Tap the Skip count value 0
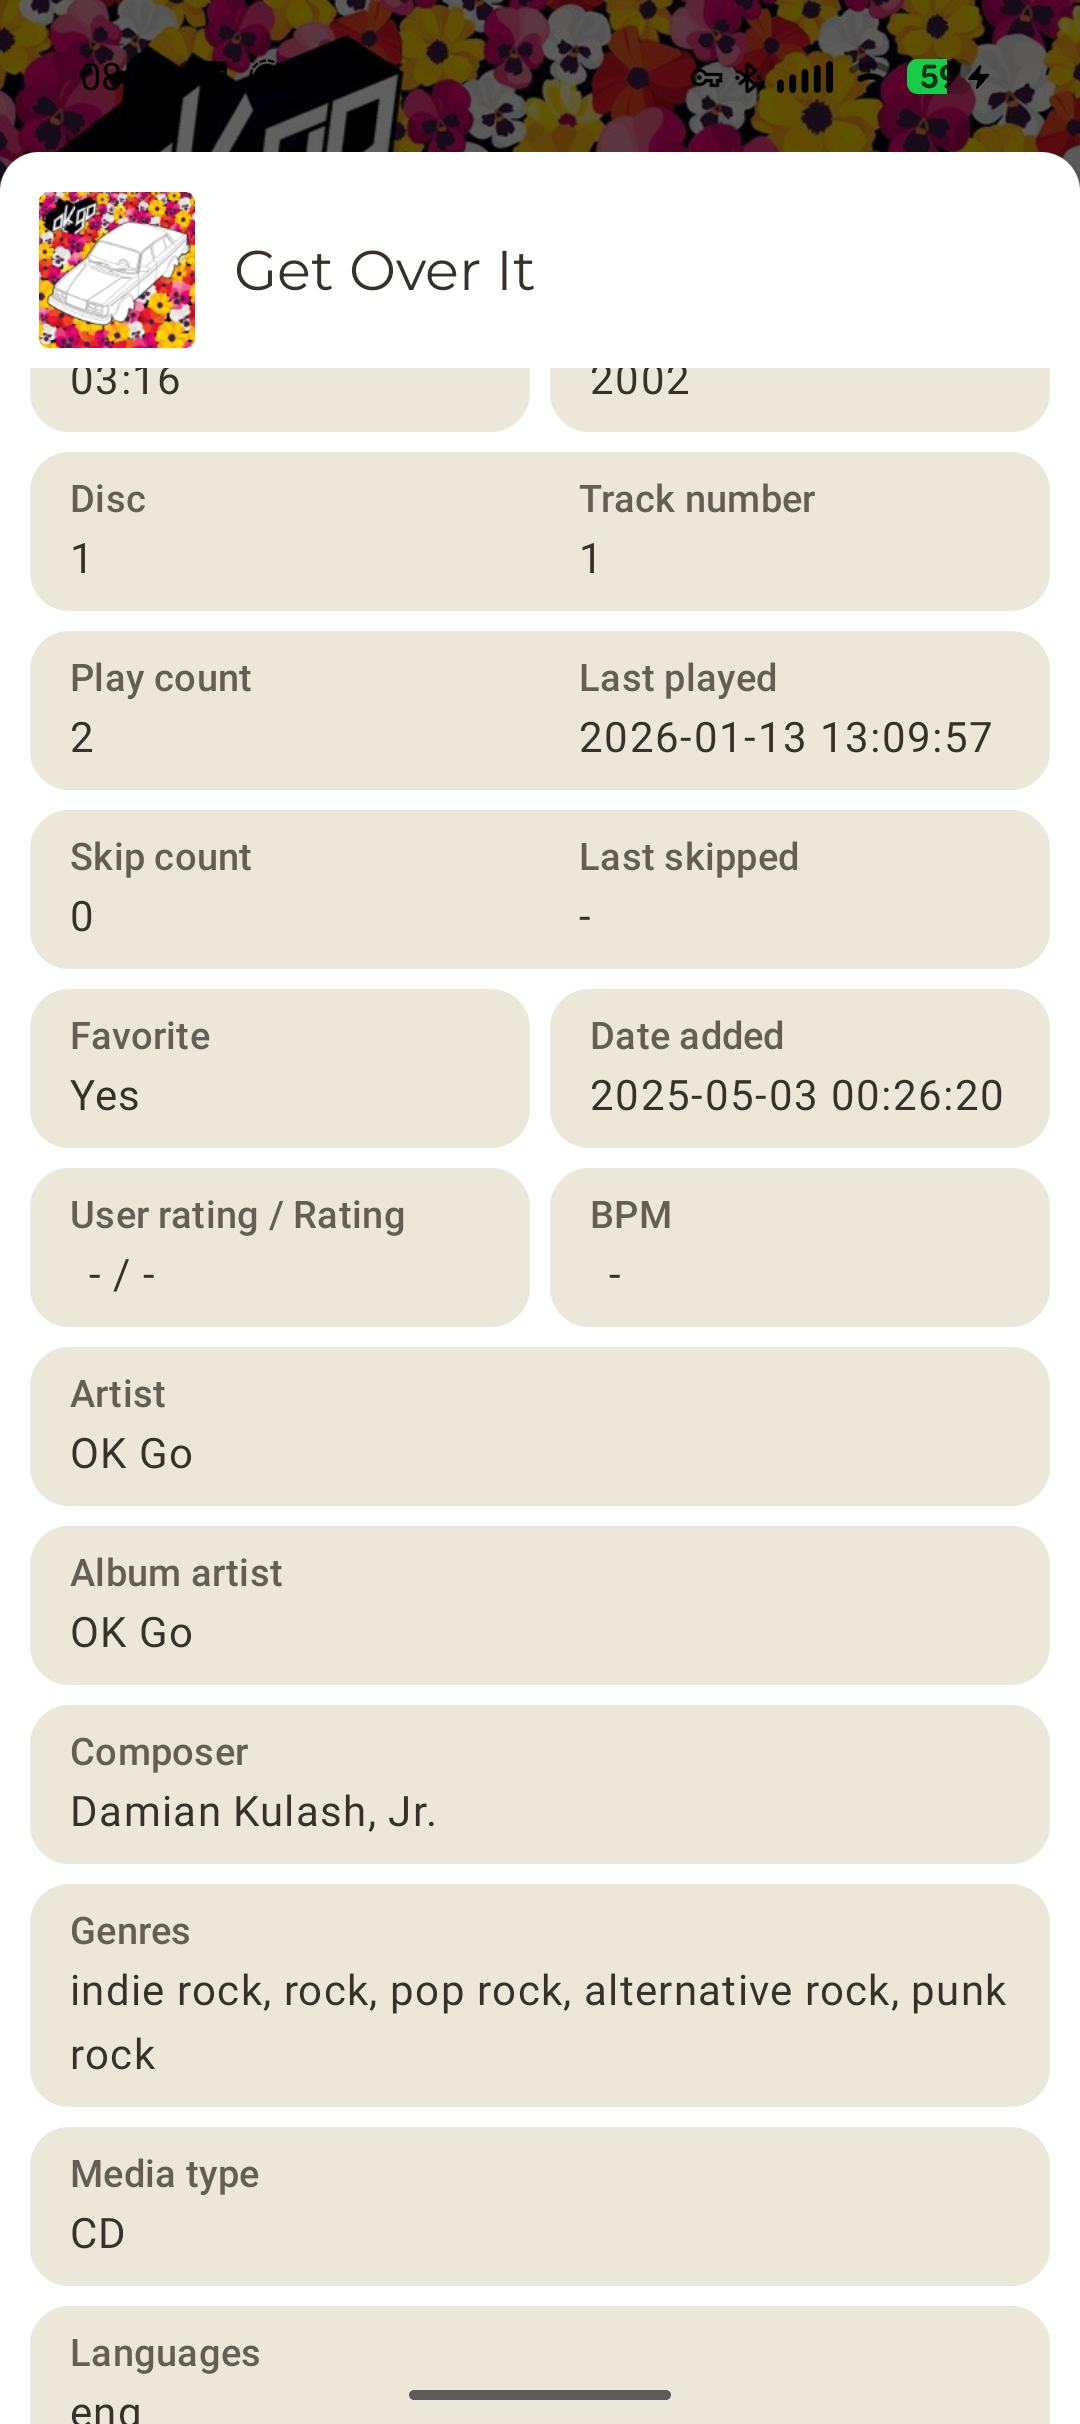The image size is (1080, 2424). click(82, 917)
